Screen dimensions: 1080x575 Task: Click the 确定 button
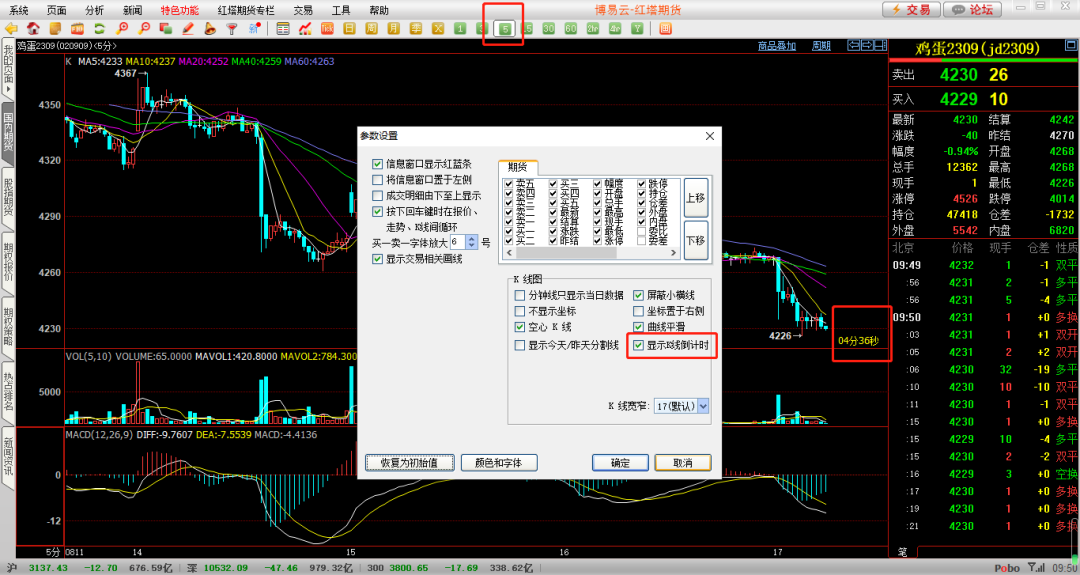(x=620, y=463)
